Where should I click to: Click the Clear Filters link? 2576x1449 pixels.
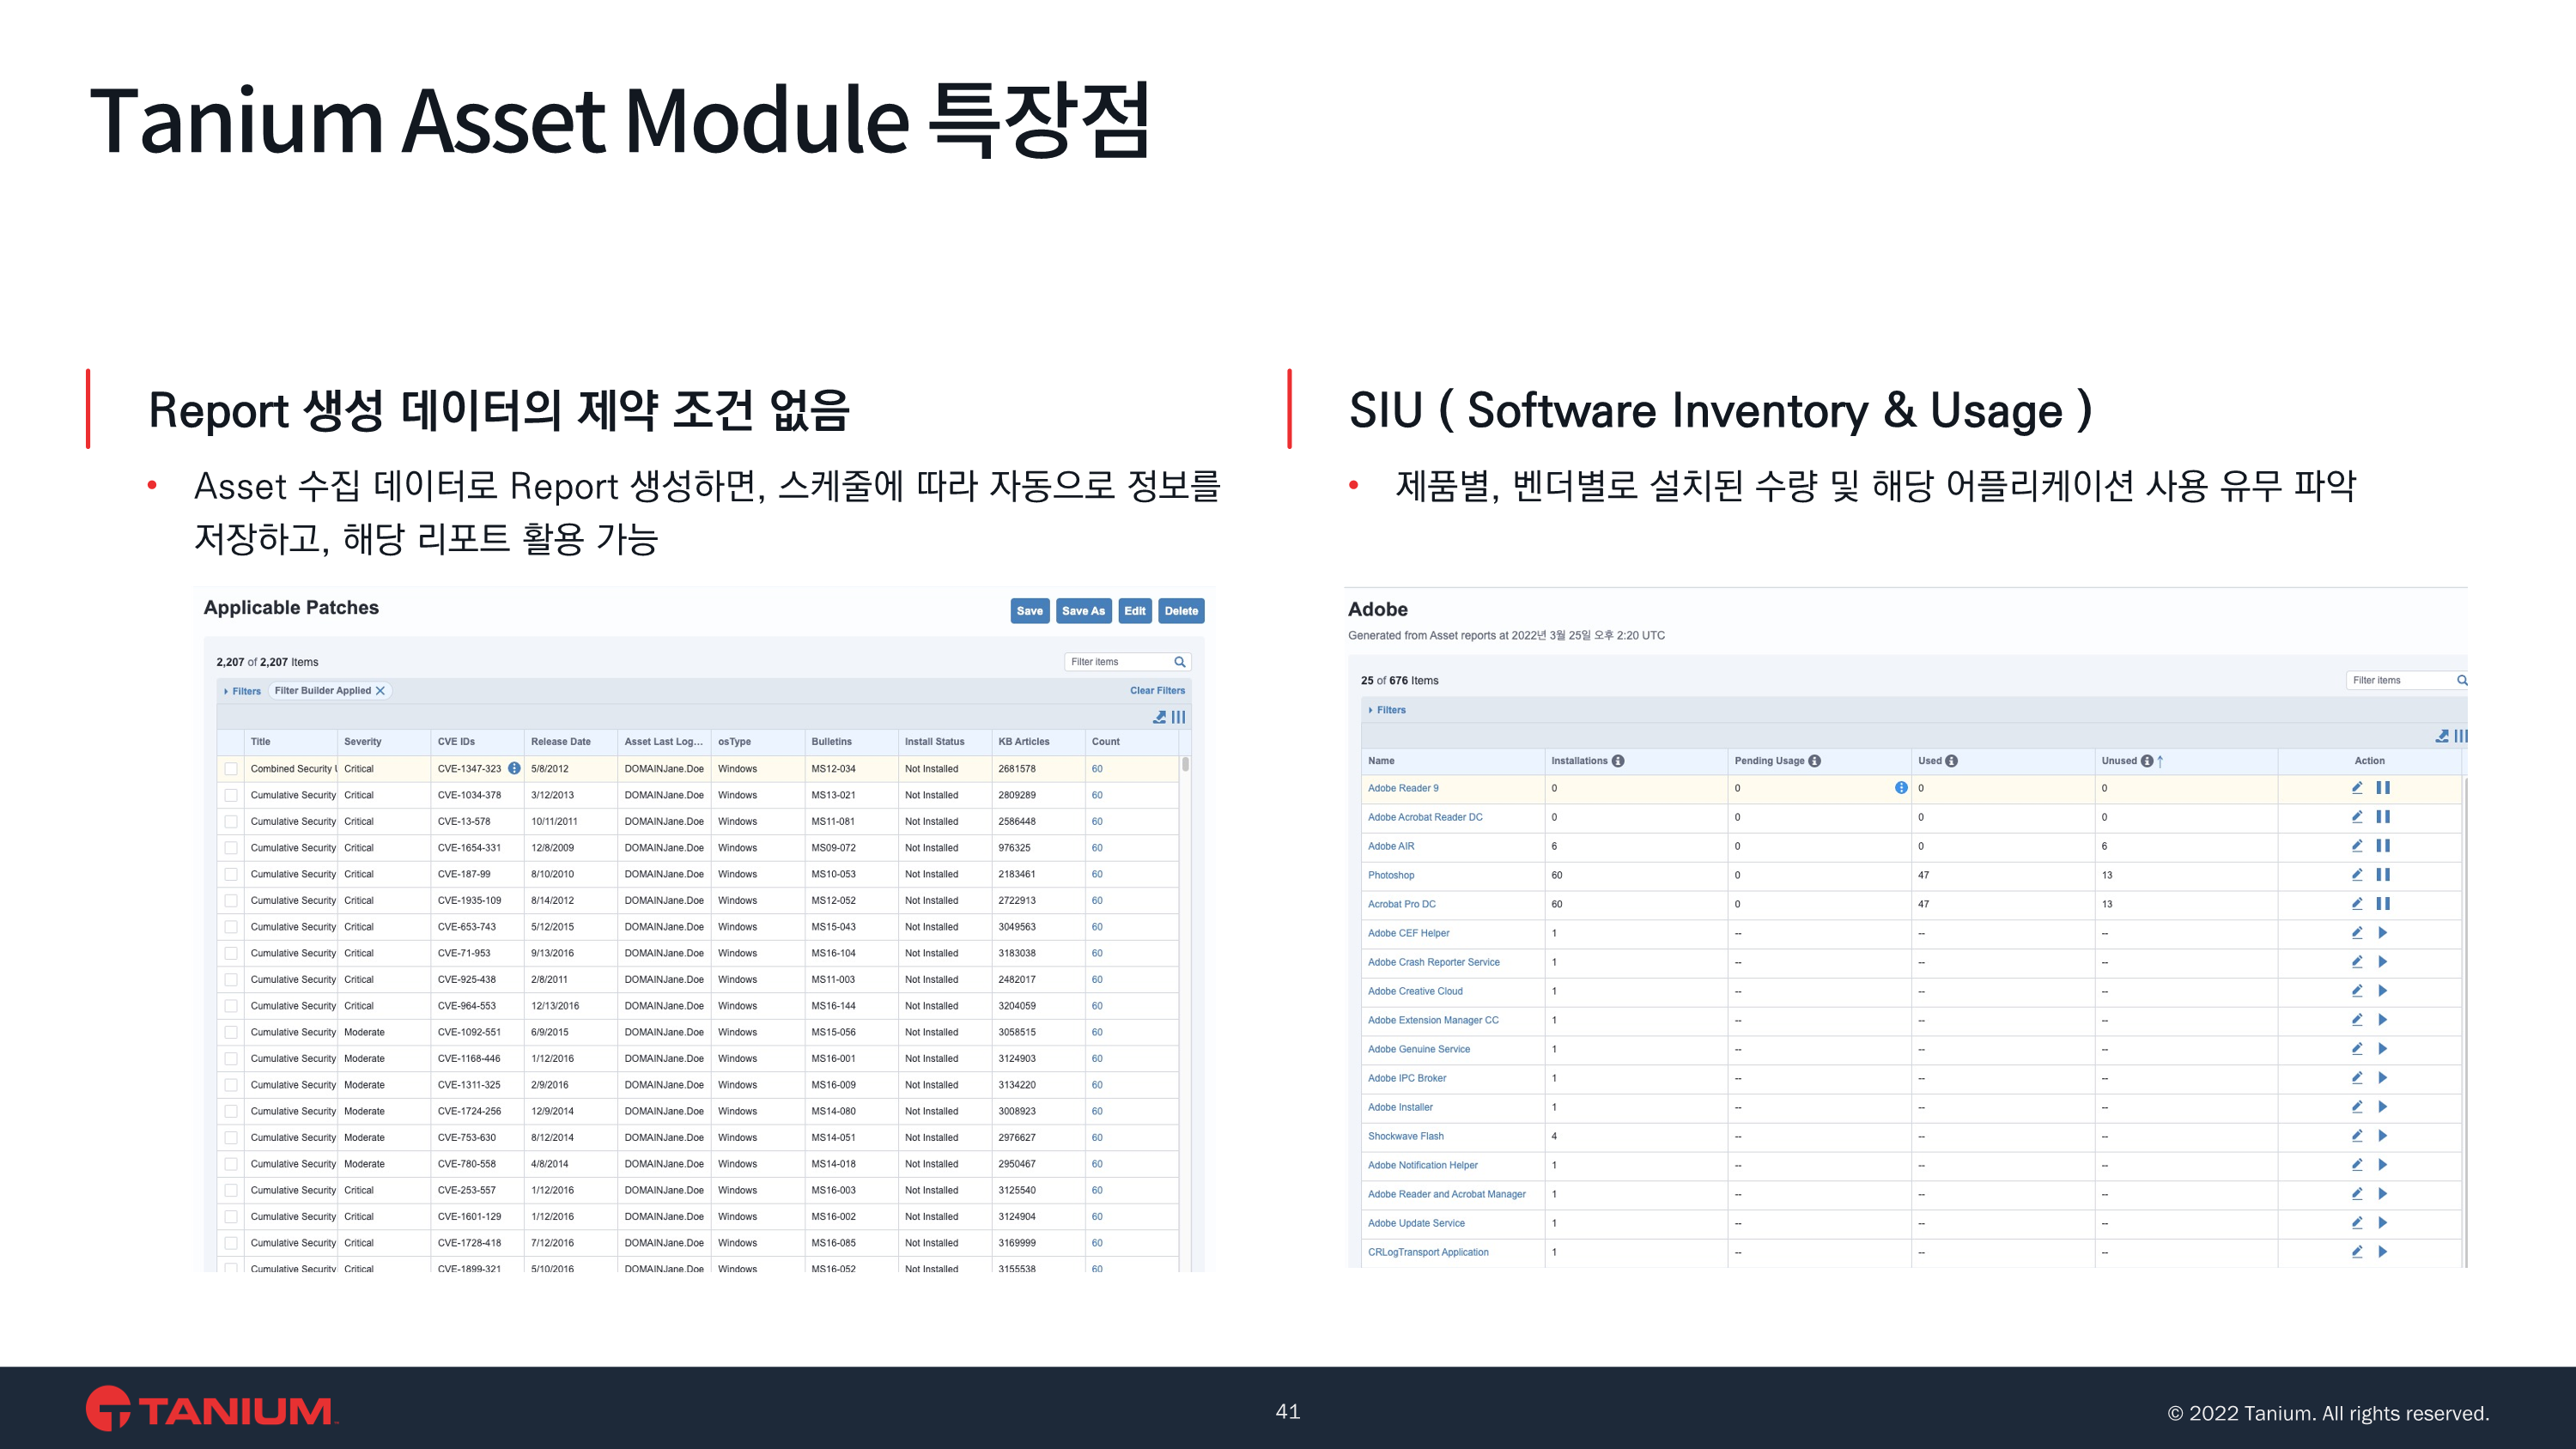(x=1157, y=691)
